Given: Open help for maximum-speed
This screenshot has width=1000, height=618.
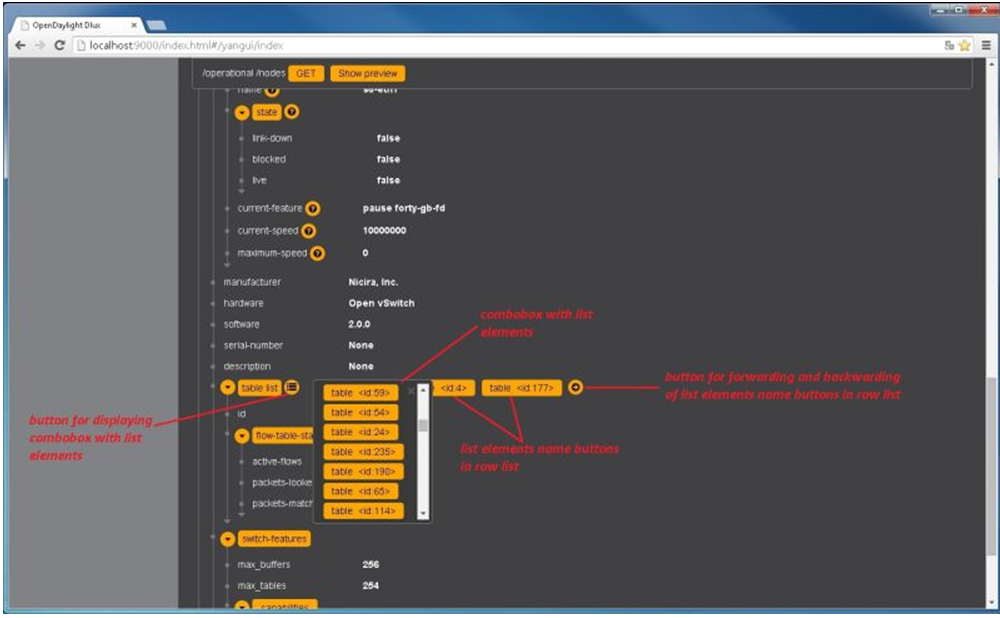Looking at the screenshot, I should pos(317,254).
